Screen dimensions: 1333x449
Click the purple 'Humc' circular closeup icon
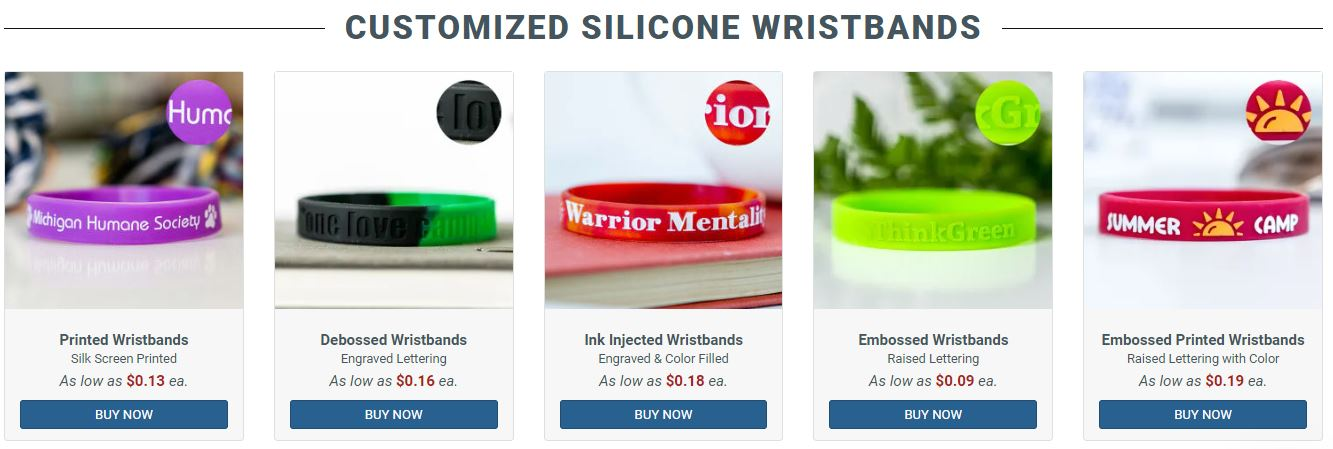coord(199,112)
